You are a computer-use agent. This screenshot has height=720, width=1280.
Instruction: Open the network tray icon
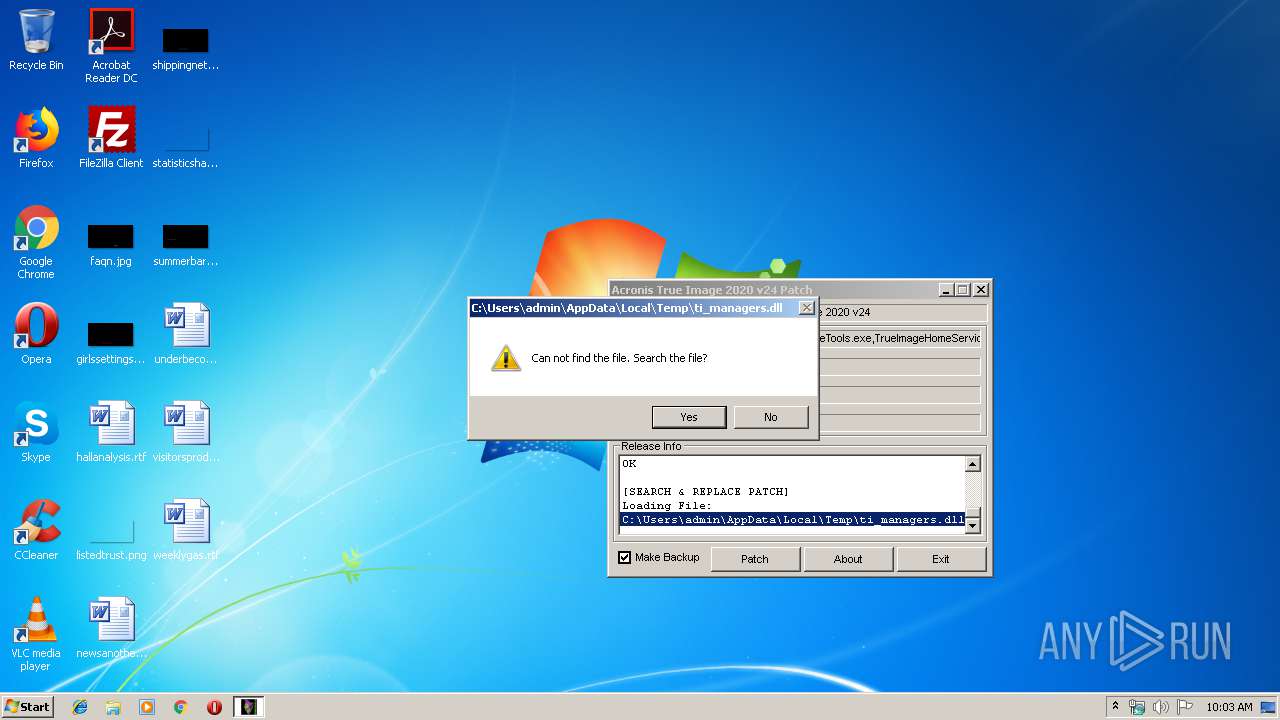coord(1137,707)
